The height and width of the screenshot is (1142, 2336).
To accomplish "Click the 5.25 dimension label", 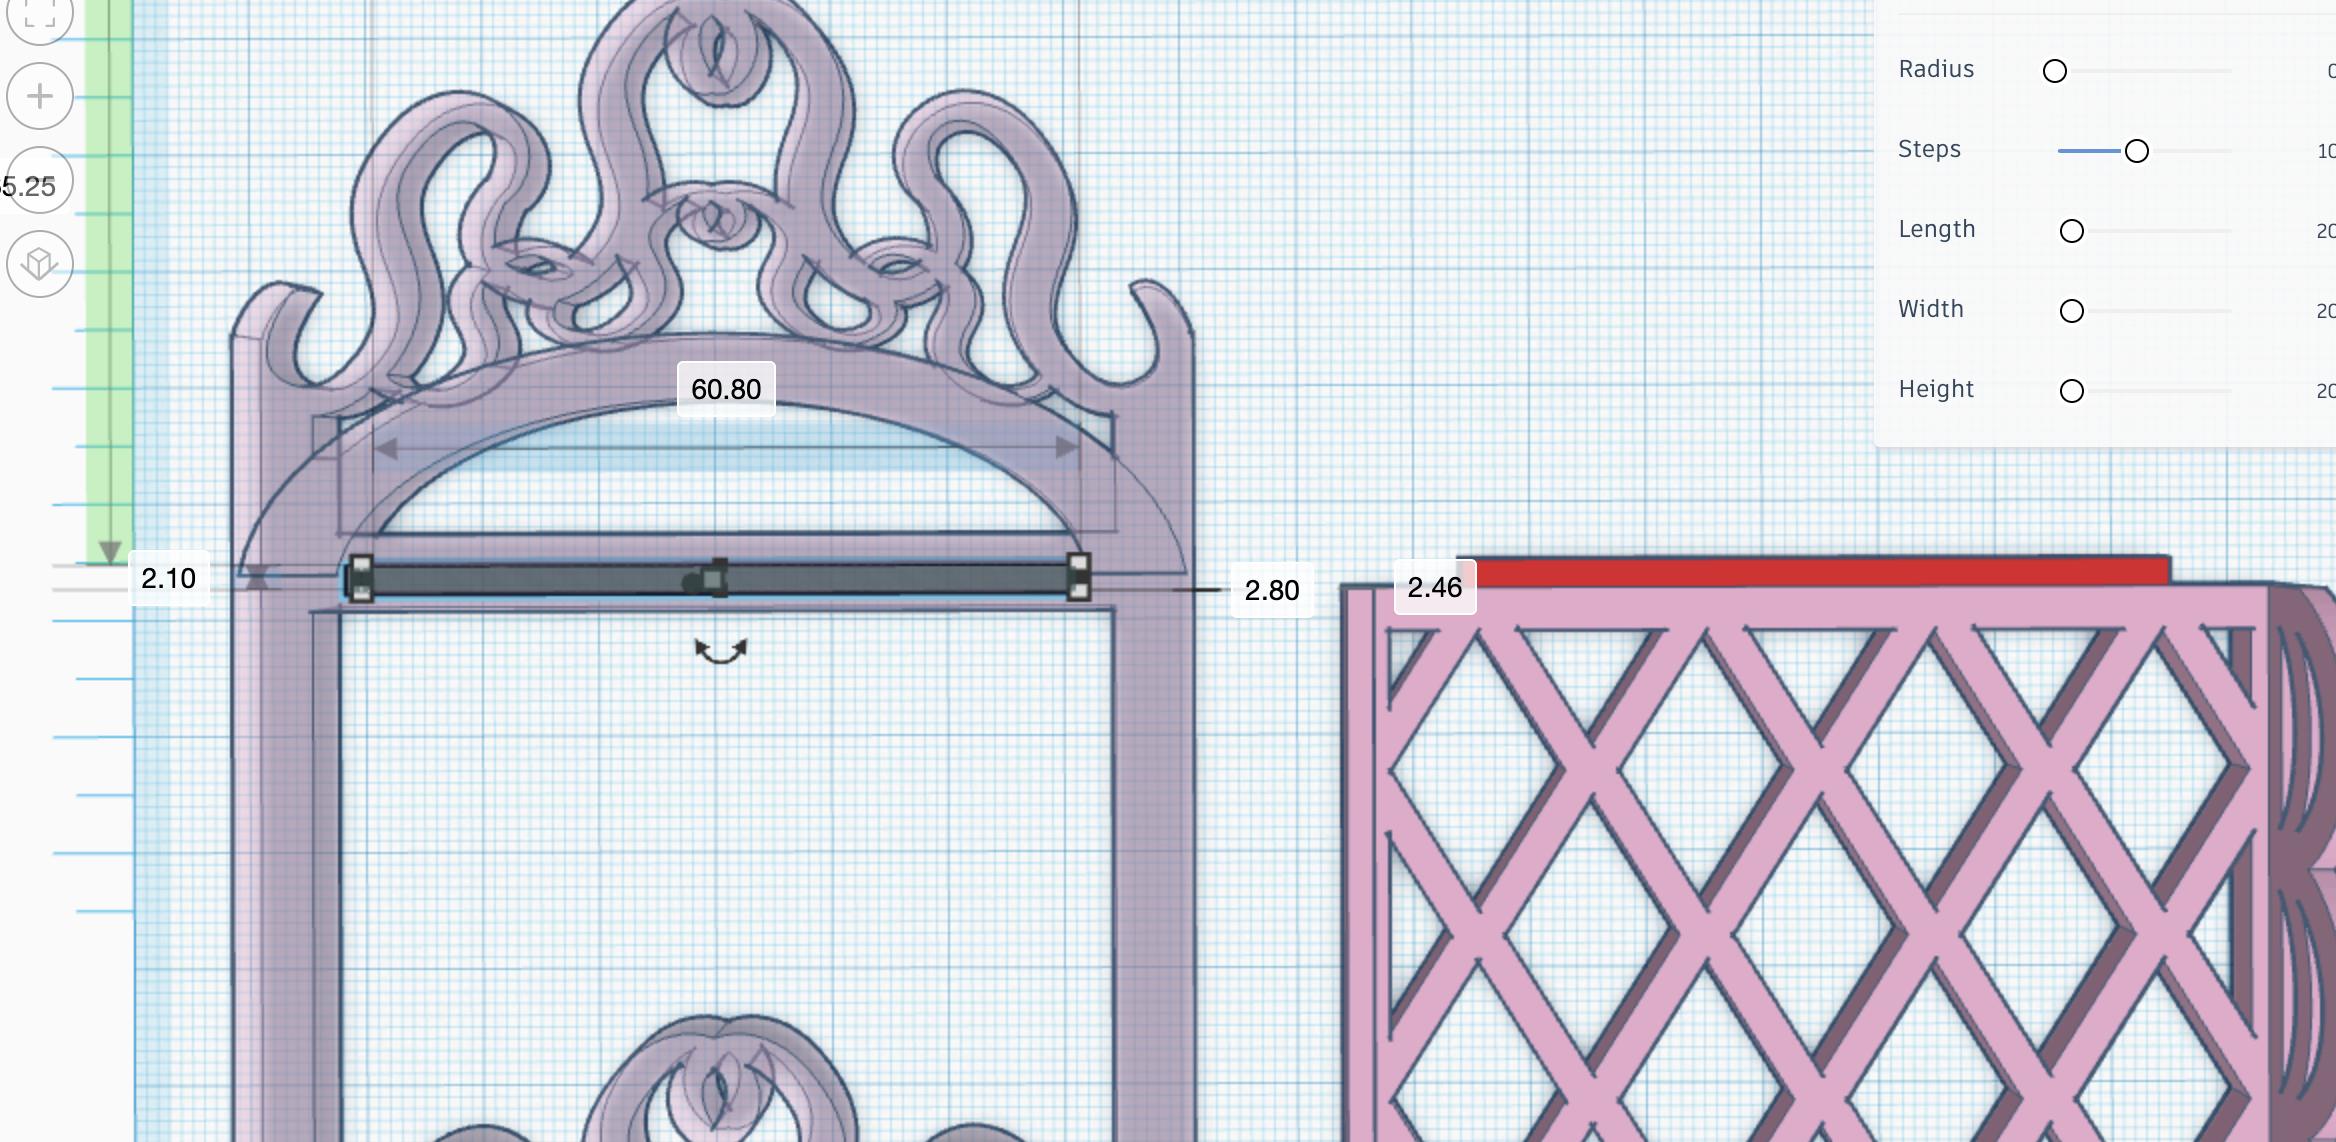I will pos(30,186).
